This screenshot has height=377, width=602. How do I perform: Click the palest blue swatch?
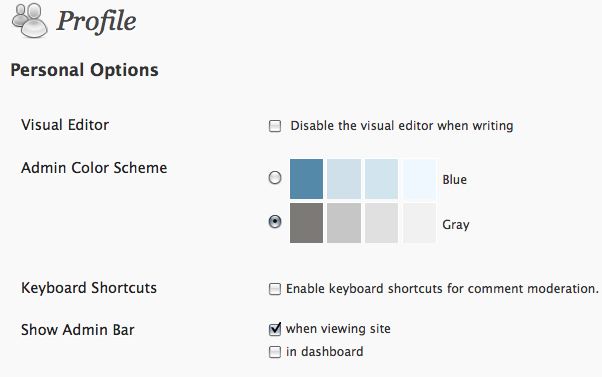419,179
